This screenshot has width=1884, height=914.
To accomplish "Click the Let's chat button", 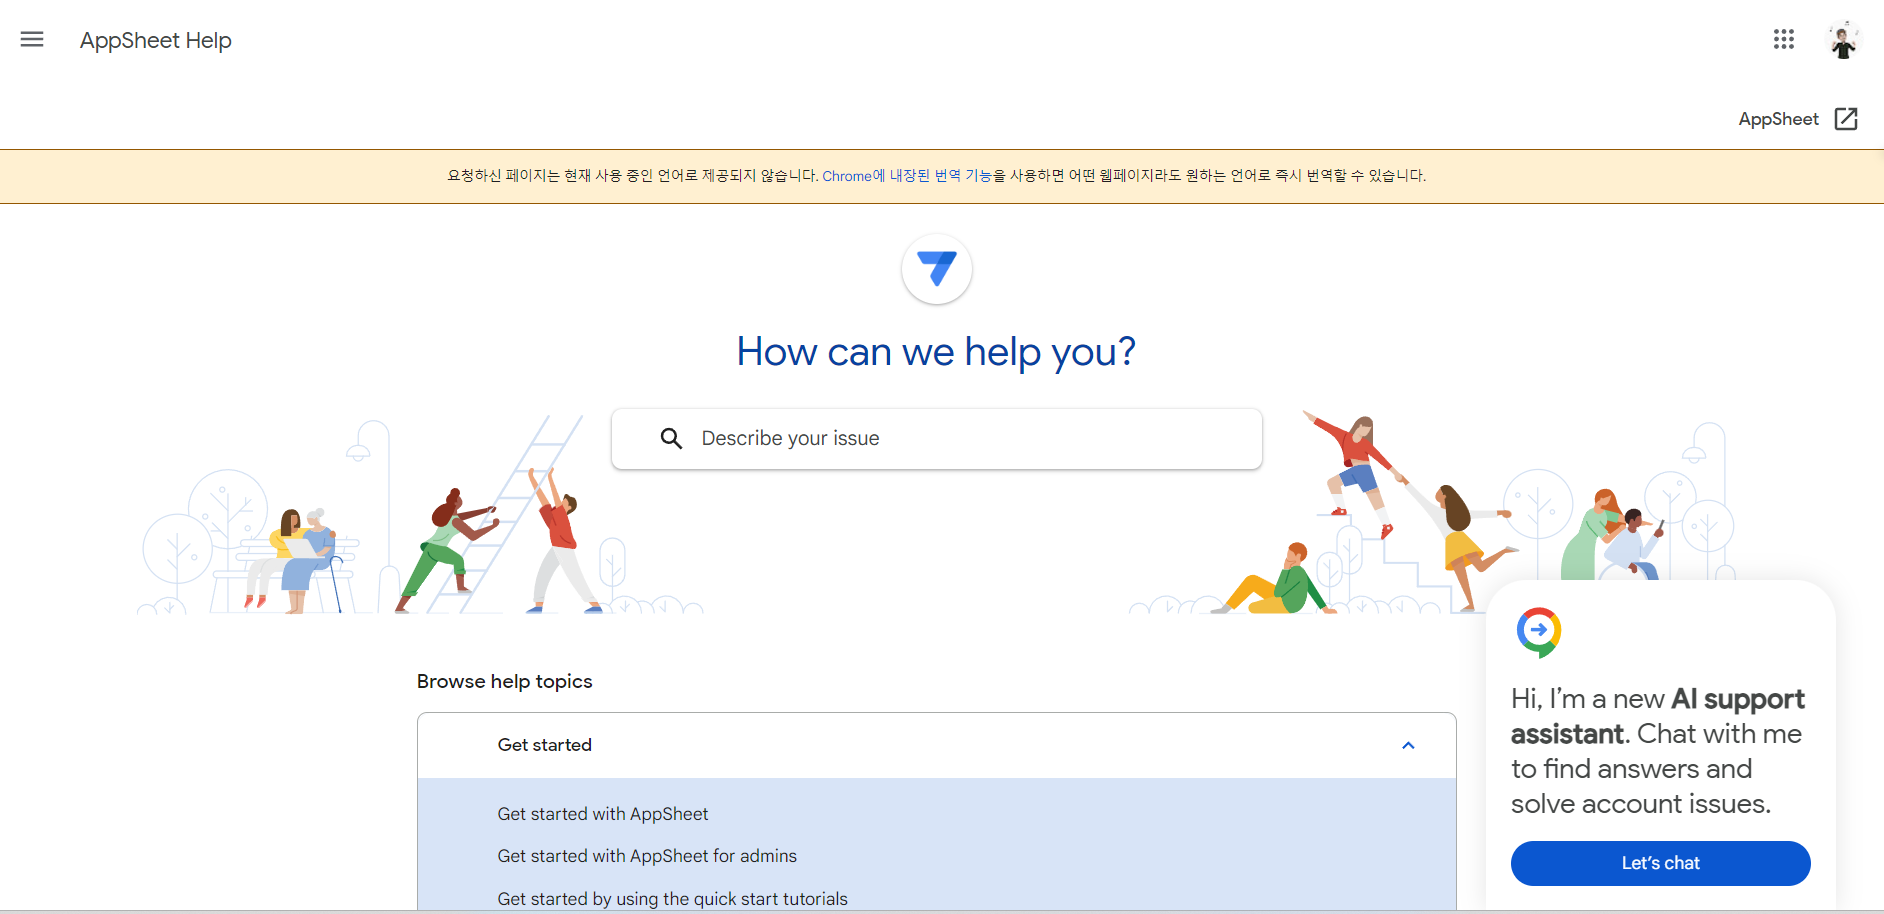I will (x=1660, y=863).
